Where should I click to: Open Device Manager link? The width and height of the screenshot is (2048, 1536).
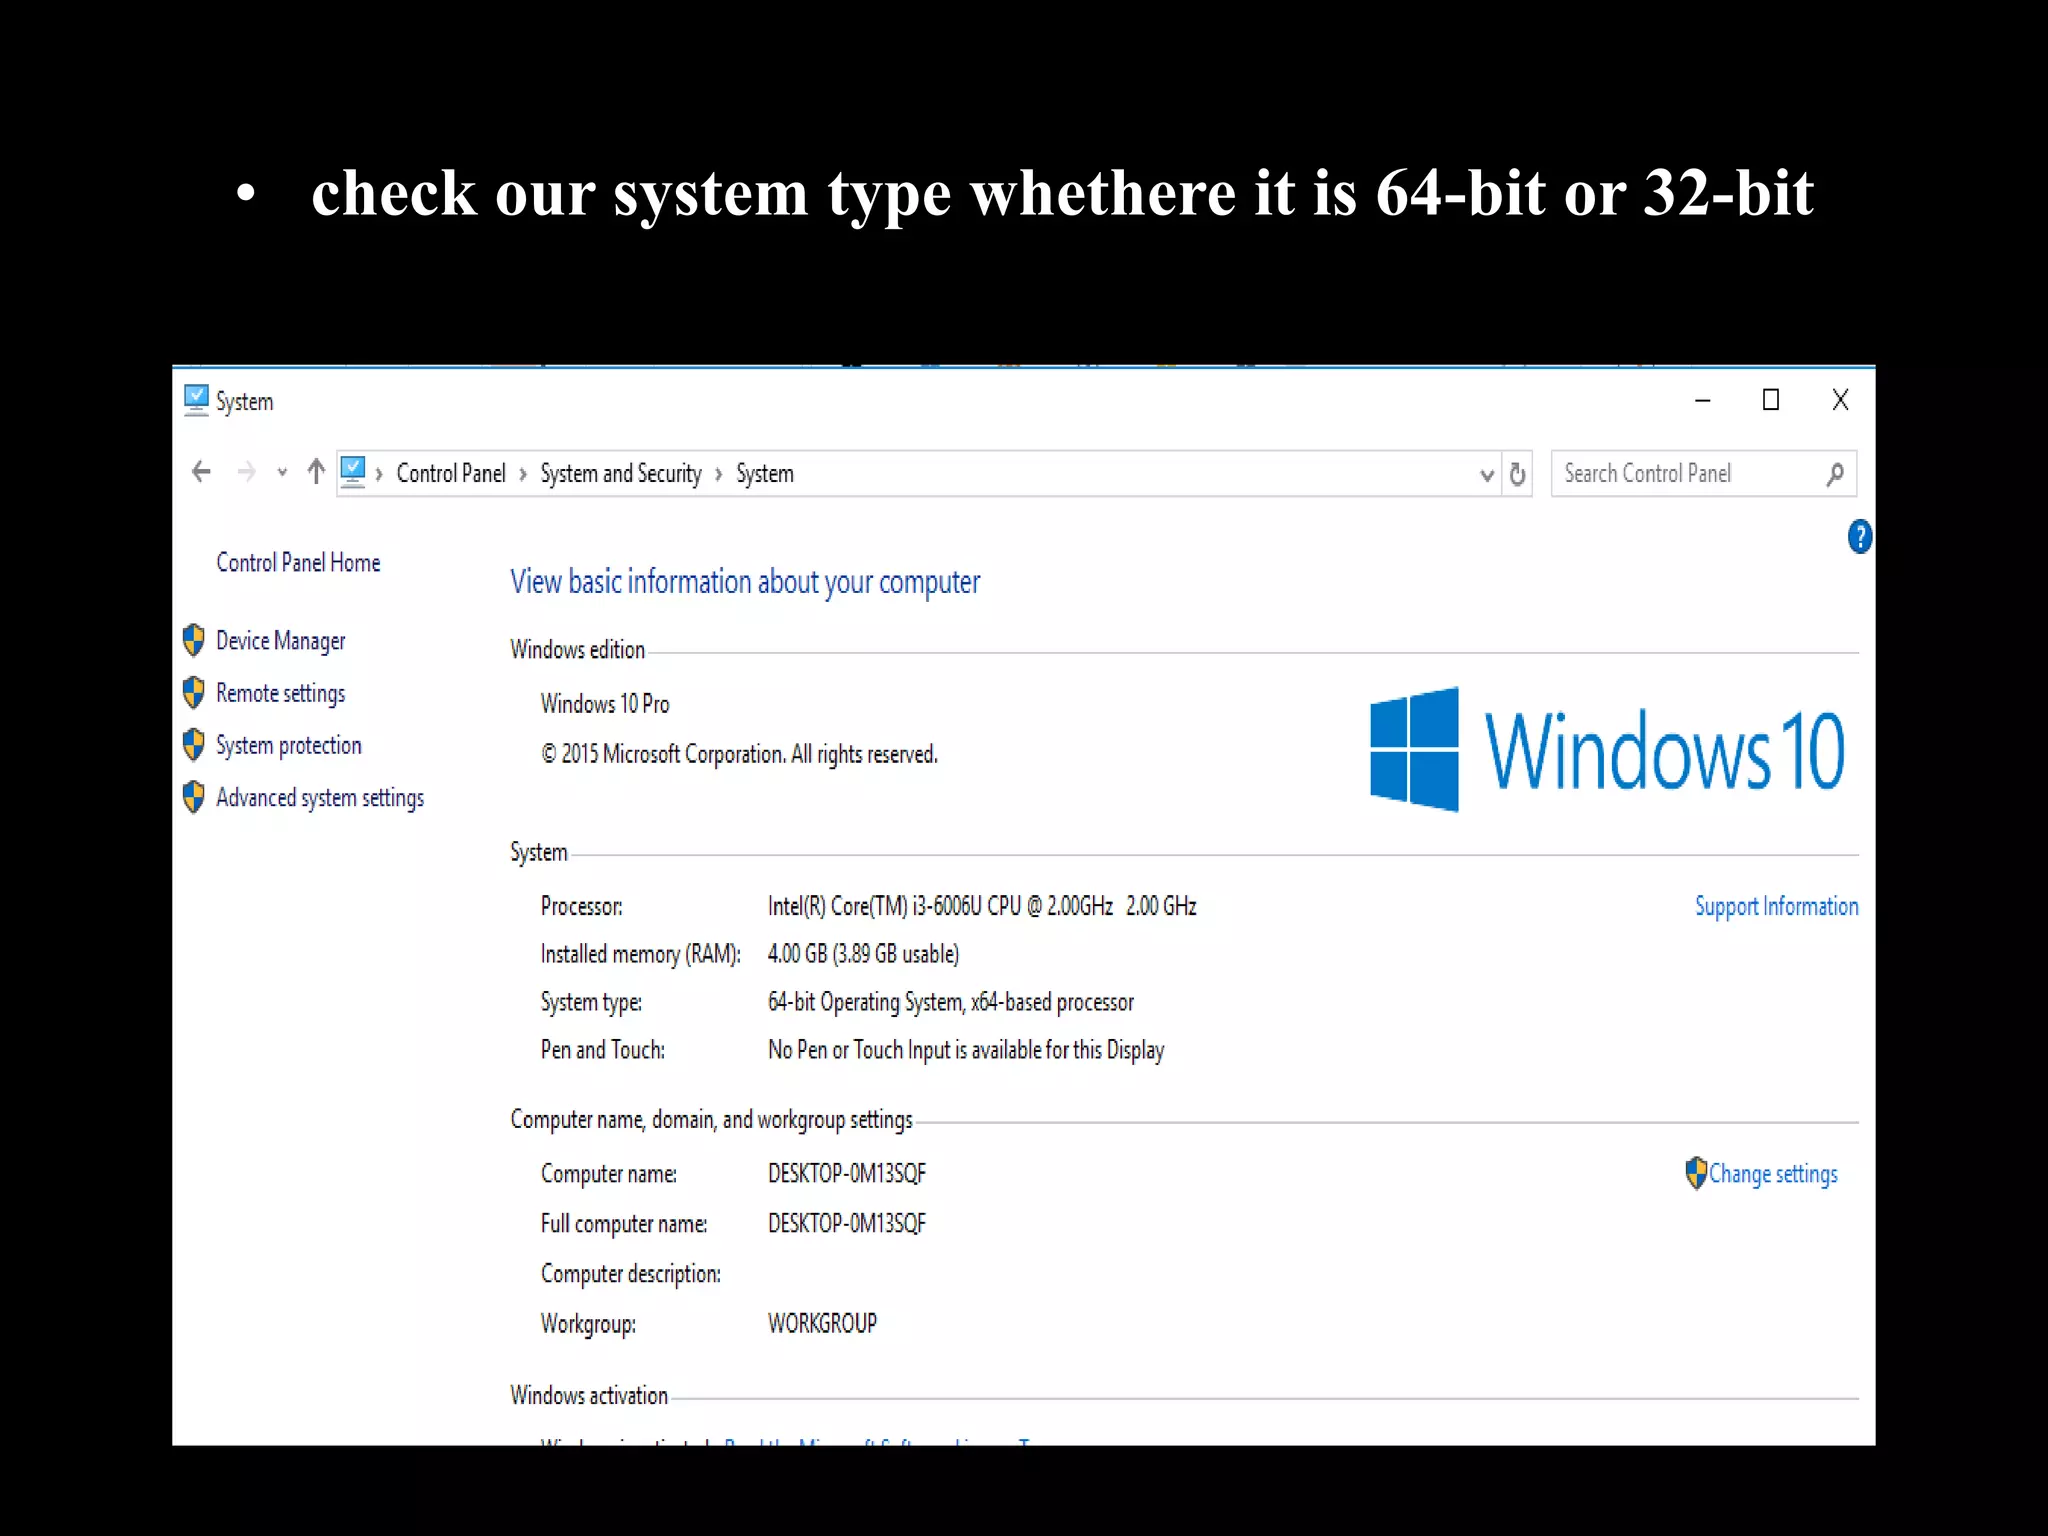(x=281, y=640)
